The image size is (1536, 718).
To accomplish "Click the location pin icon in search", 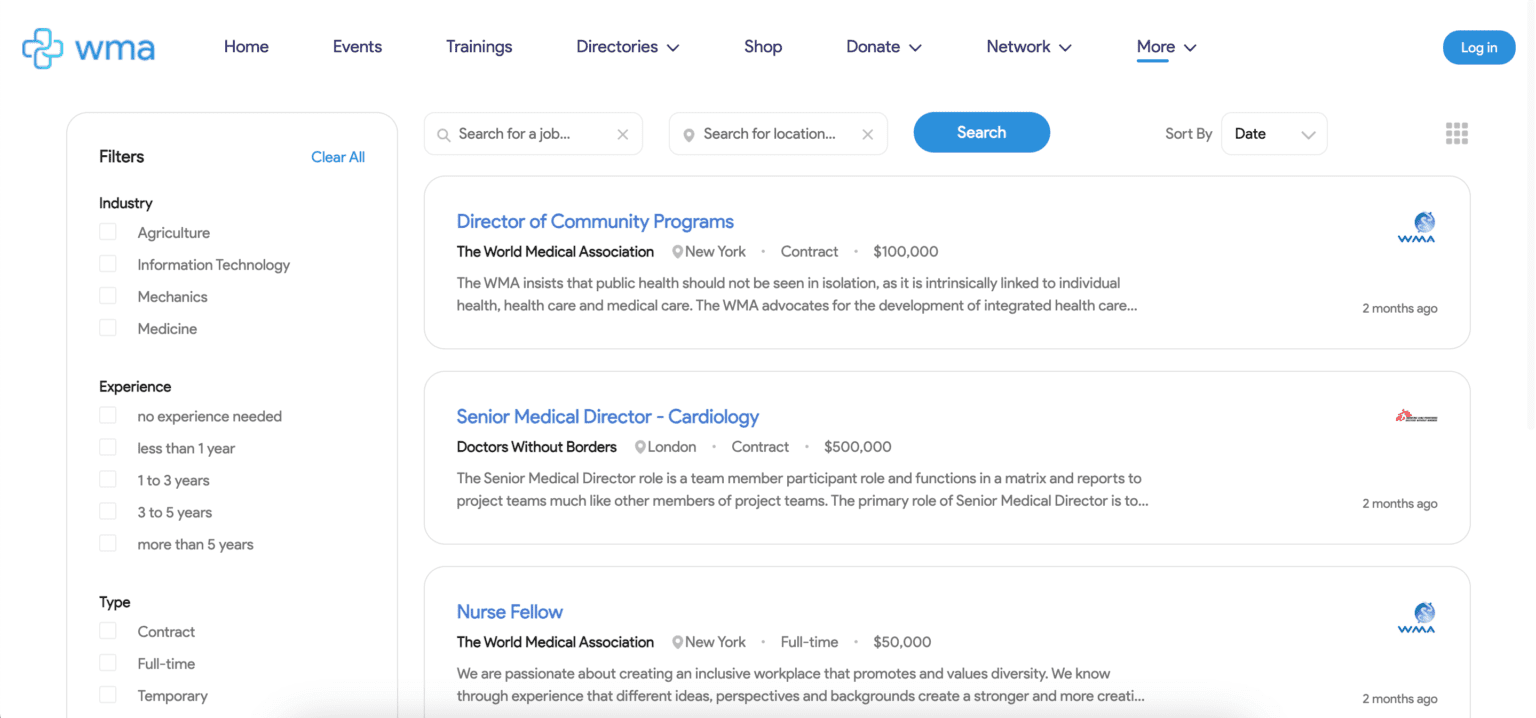I will [689, 135].
